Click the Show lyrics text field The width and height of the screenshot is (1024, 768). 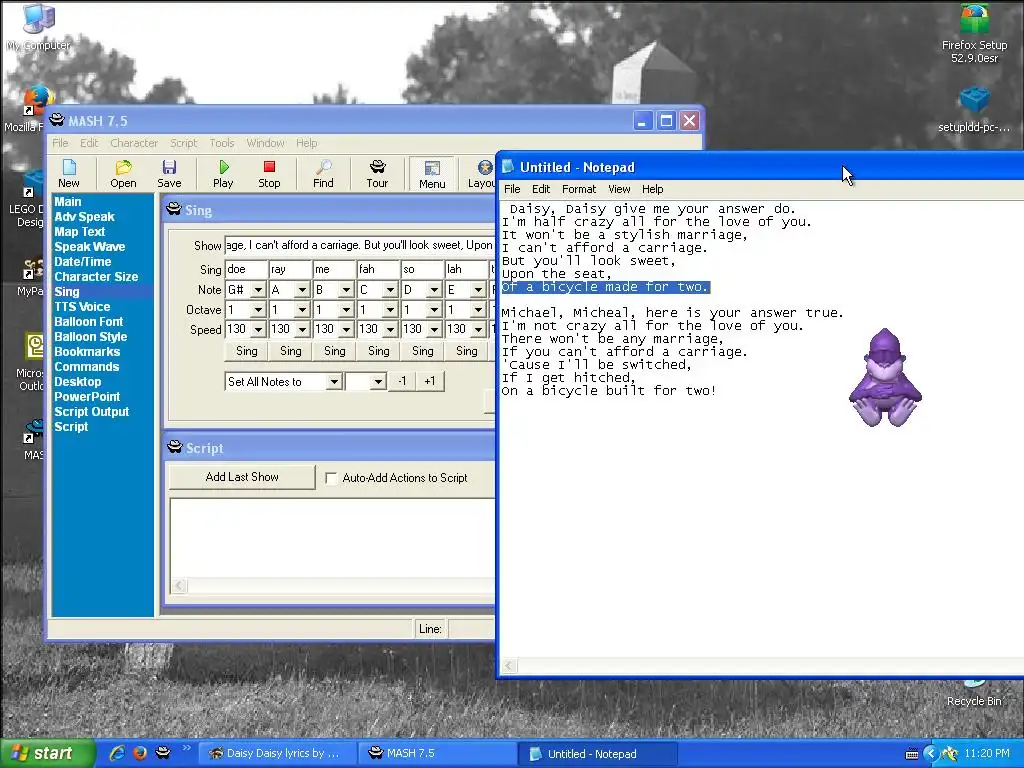360,245
